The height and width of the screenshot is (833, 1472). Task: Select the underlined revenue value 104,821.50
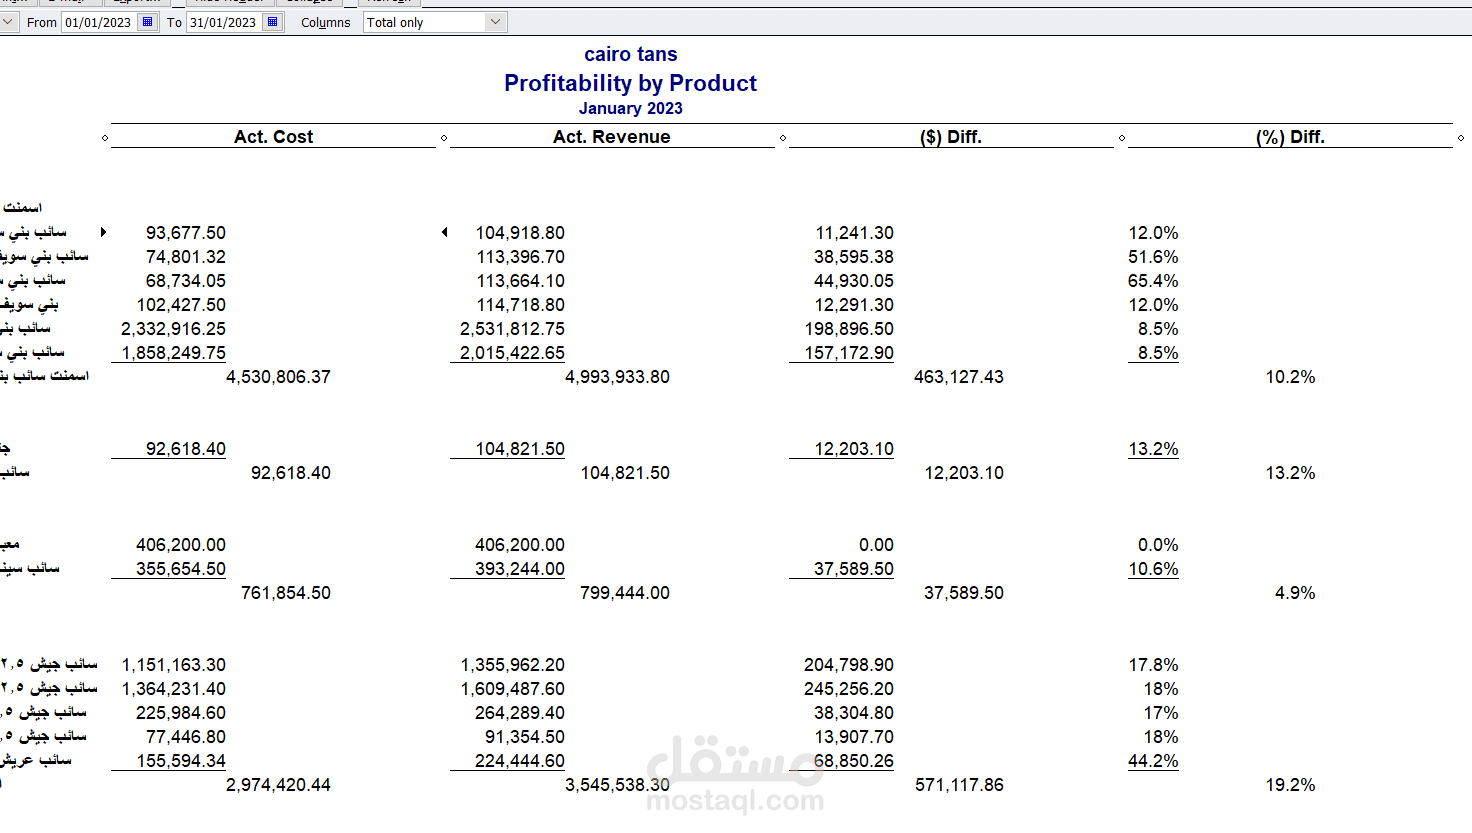coord(520,449)
